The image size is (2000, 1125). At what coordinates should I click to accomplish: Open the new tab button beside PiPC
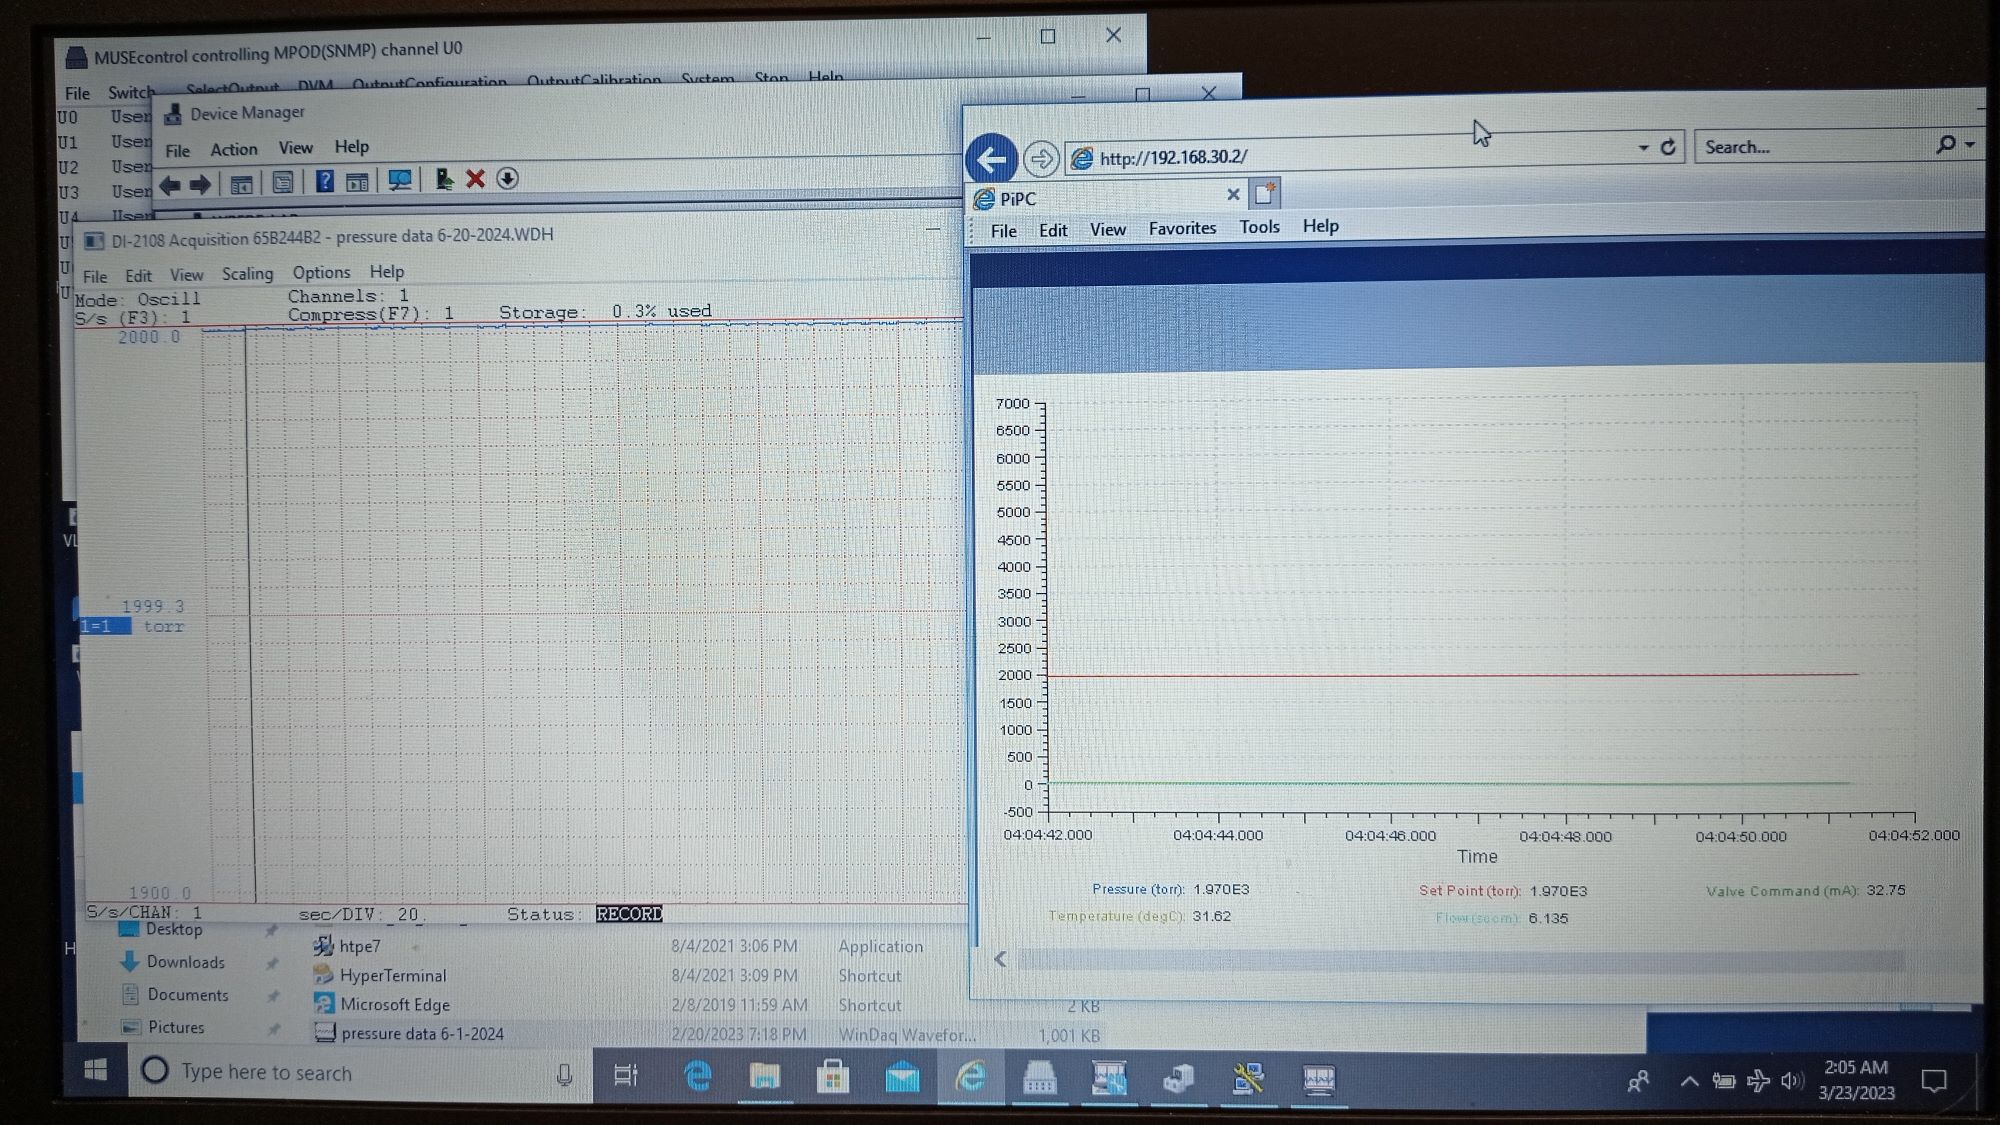click(x=1265, y=193)
